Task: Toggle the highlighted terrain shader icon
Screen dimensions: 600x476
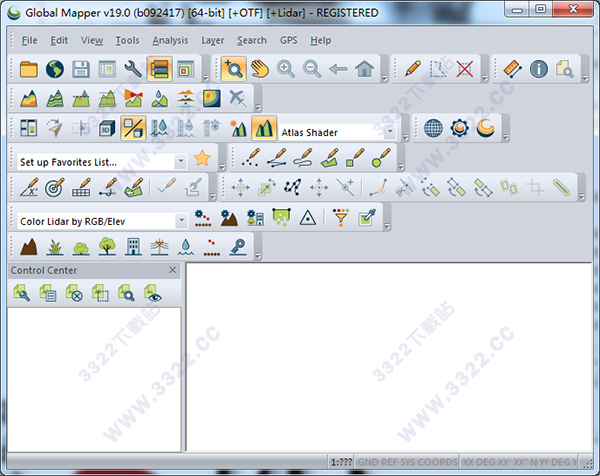Action: coord(264,128)
